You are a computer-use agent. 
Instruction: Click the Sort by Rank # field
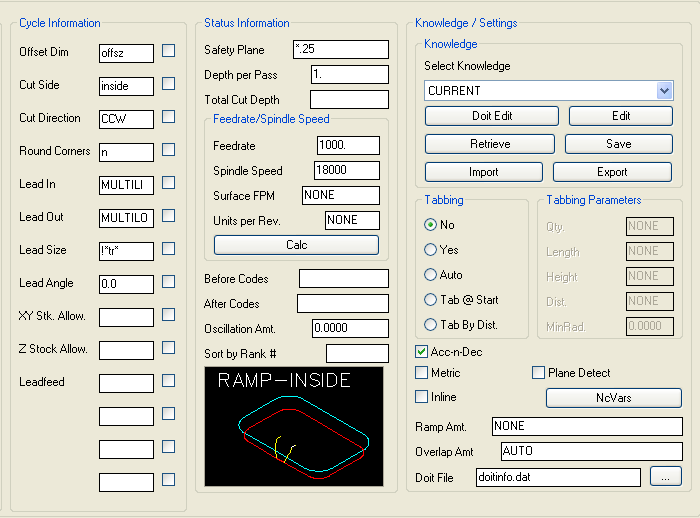358,354
